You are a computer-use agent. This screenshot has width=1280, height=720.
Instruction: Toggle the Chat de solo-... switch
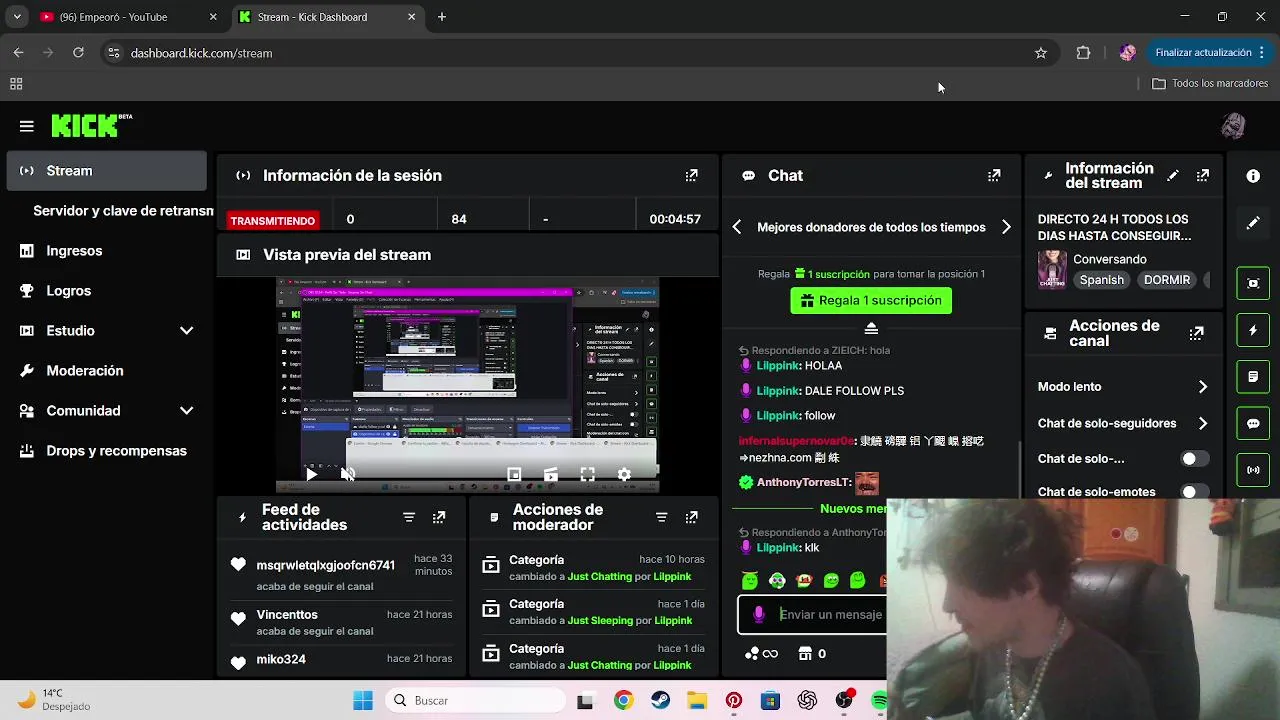coord(1195,459)
